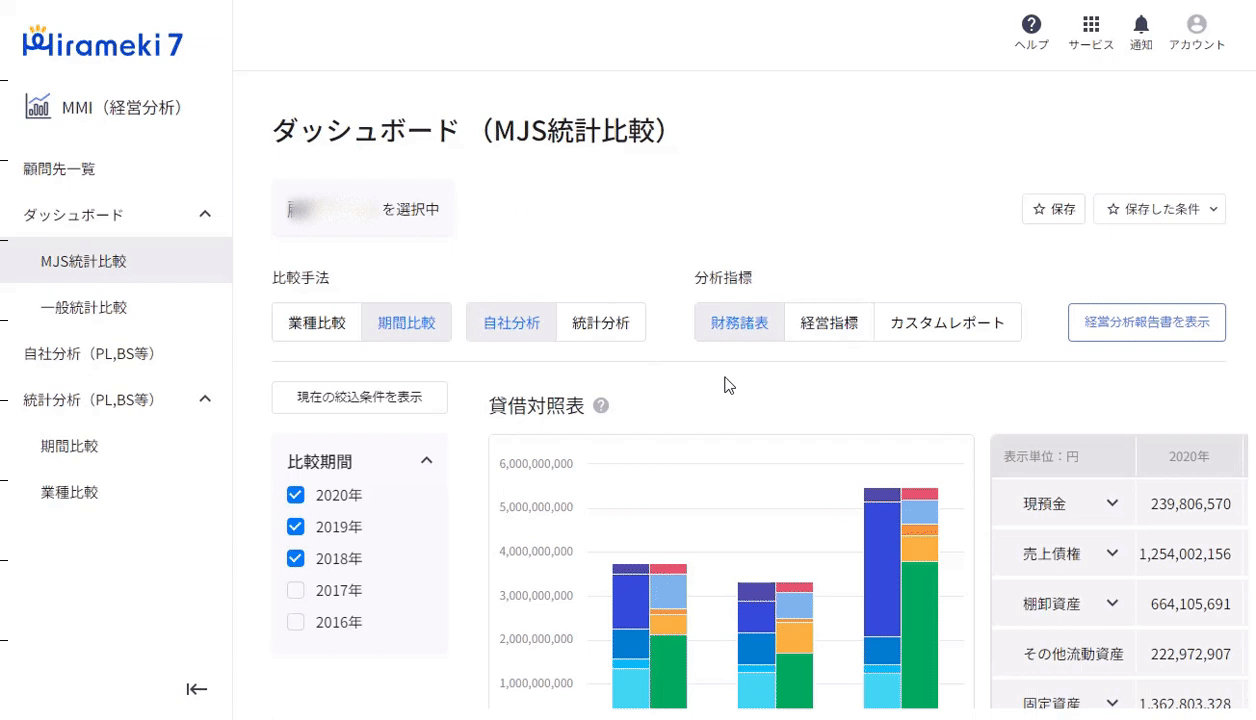Select the 期間比較 comparison method
1256x720 pixels.
[x=406, y=323]
